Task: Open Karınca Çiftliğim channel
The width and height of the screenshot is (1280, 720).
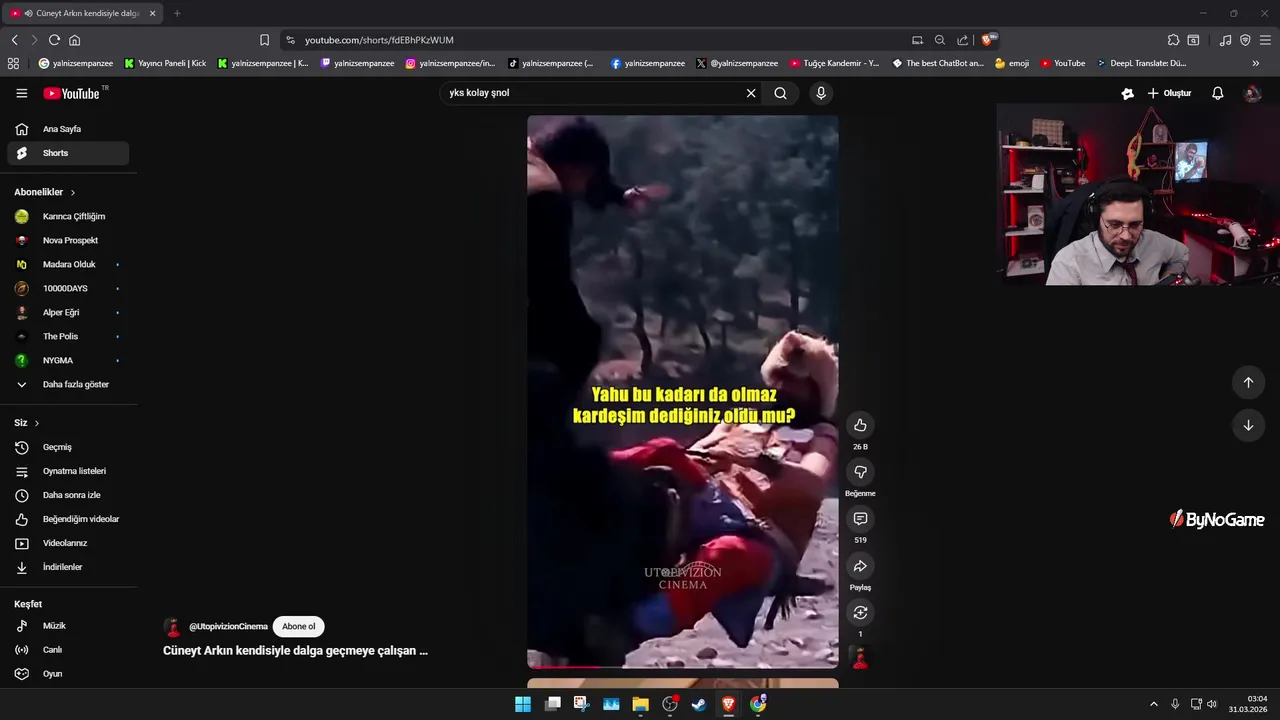Action: point(68,216)
